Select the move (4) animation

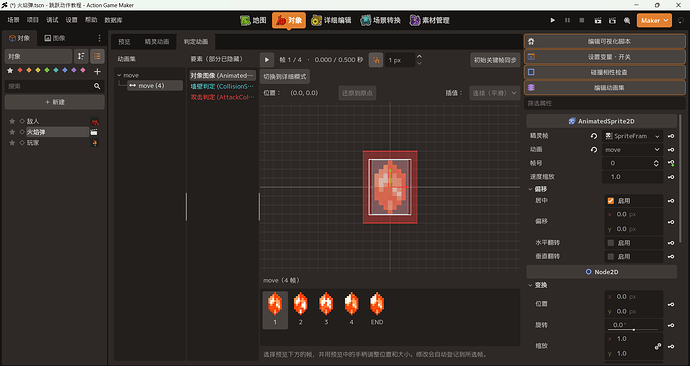tap(155, 85)
